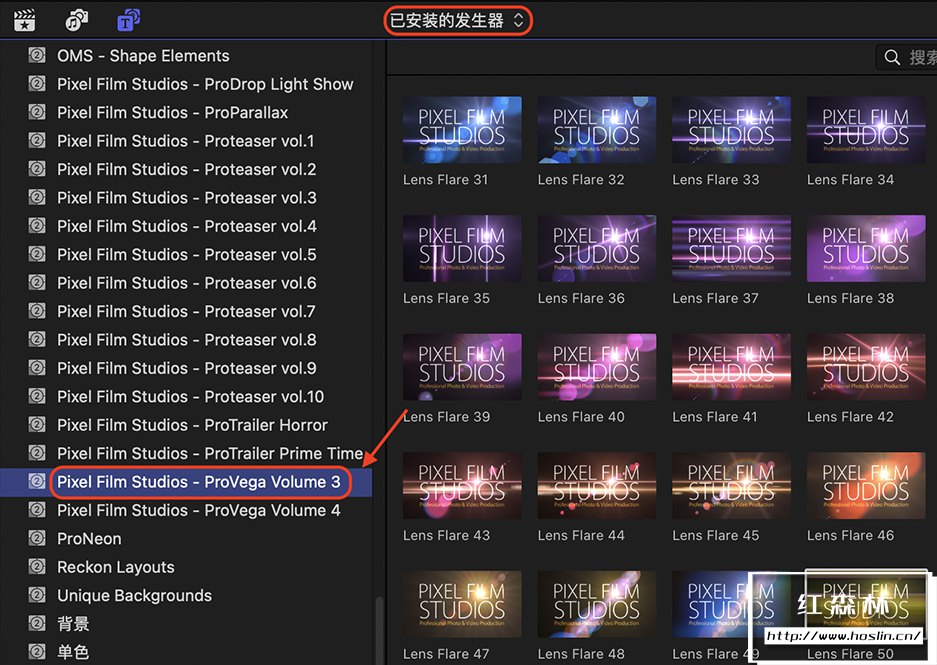This screenshot has height=665, width=937.
Task: Select Proteaser vol.8 category
Action: click(186, 339)
